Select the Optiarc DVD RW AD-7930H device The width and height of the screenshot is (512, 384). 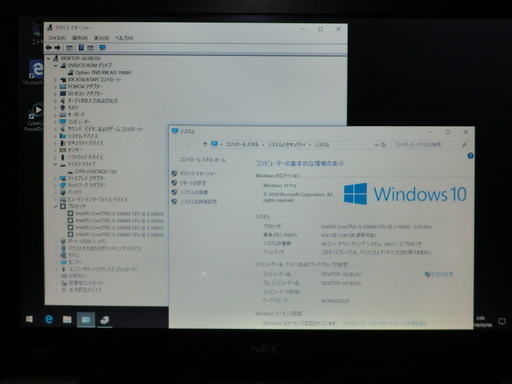click(x=103, y=73)
